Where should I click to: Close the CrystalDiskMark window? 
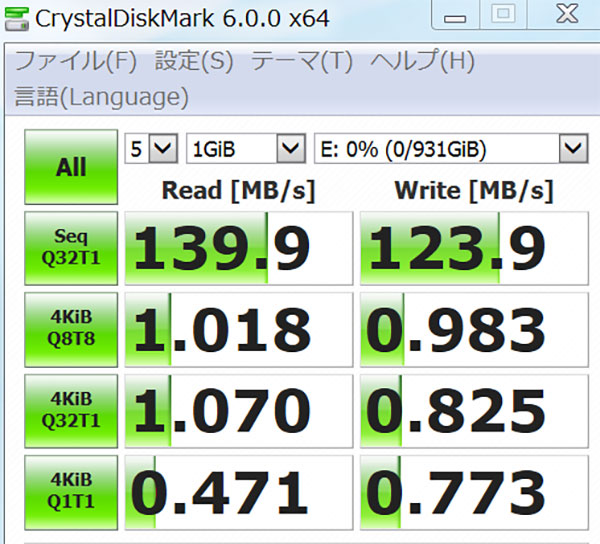pos(566,15)
